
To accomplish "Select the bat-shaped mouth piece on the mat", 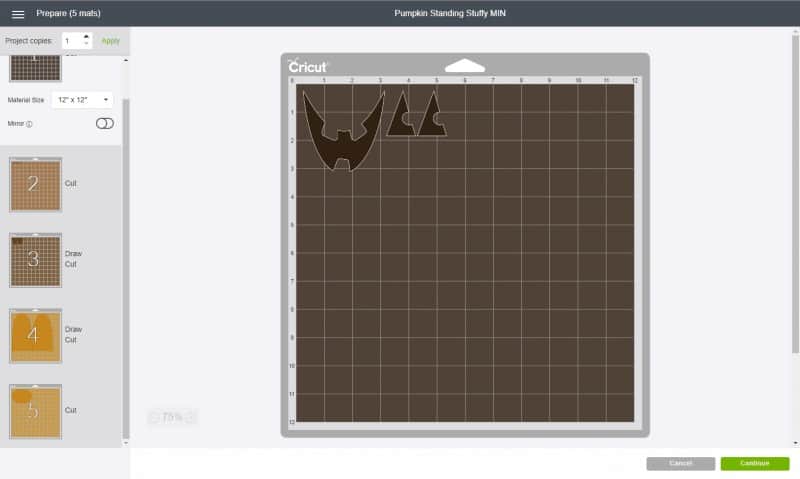I will (343, 131).
